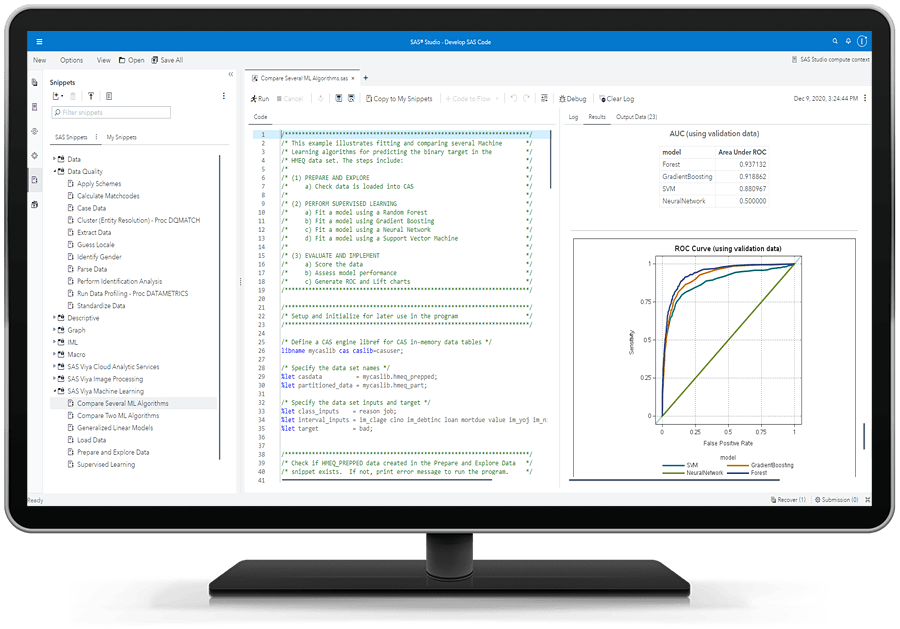Screen dimensions: 900x629
Task: Select the Output Data (23) tab
Action: (x=637, y=117)
